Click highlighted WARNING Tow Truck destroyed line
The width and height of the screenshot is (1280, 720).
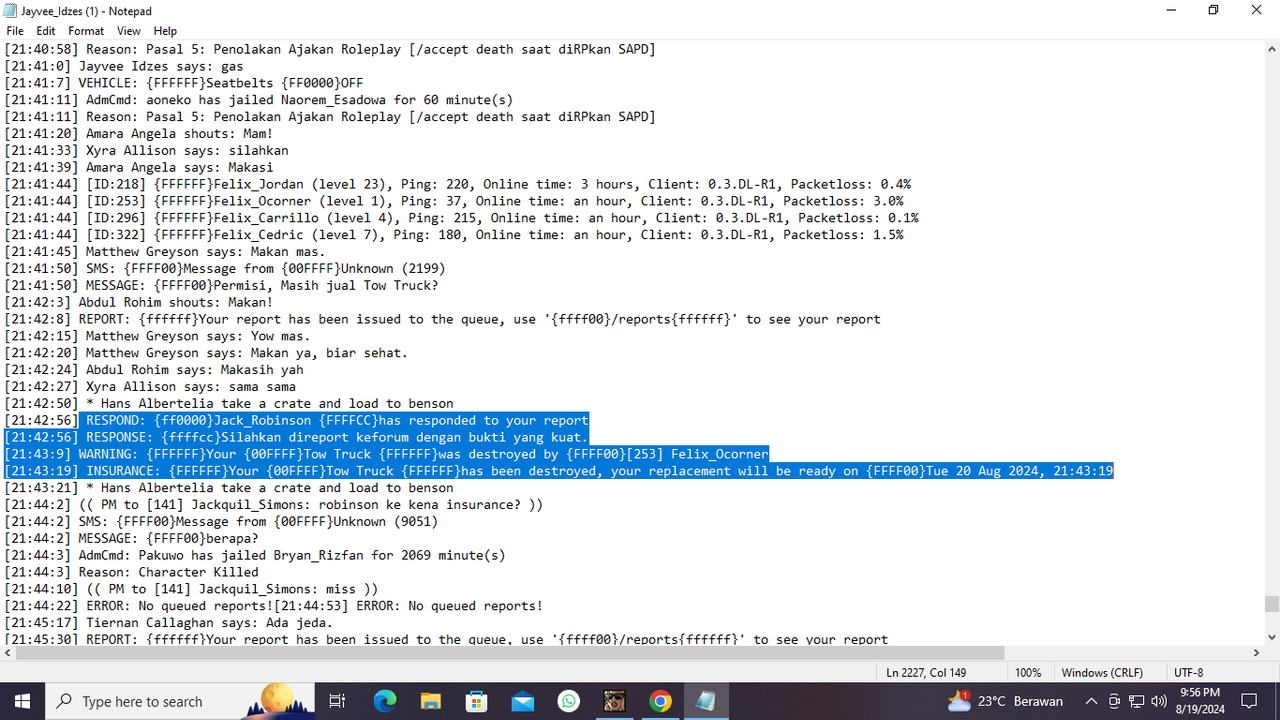(387, 454)
